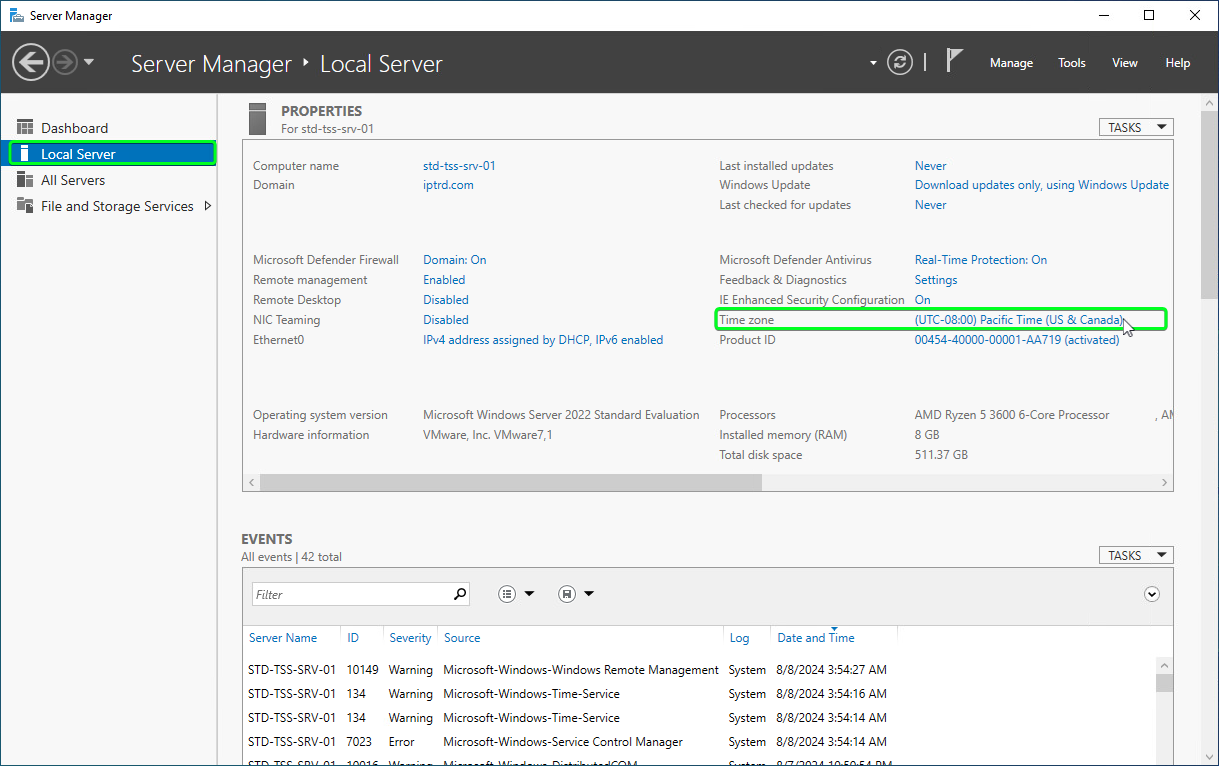Open the Manage menu

1011,63
